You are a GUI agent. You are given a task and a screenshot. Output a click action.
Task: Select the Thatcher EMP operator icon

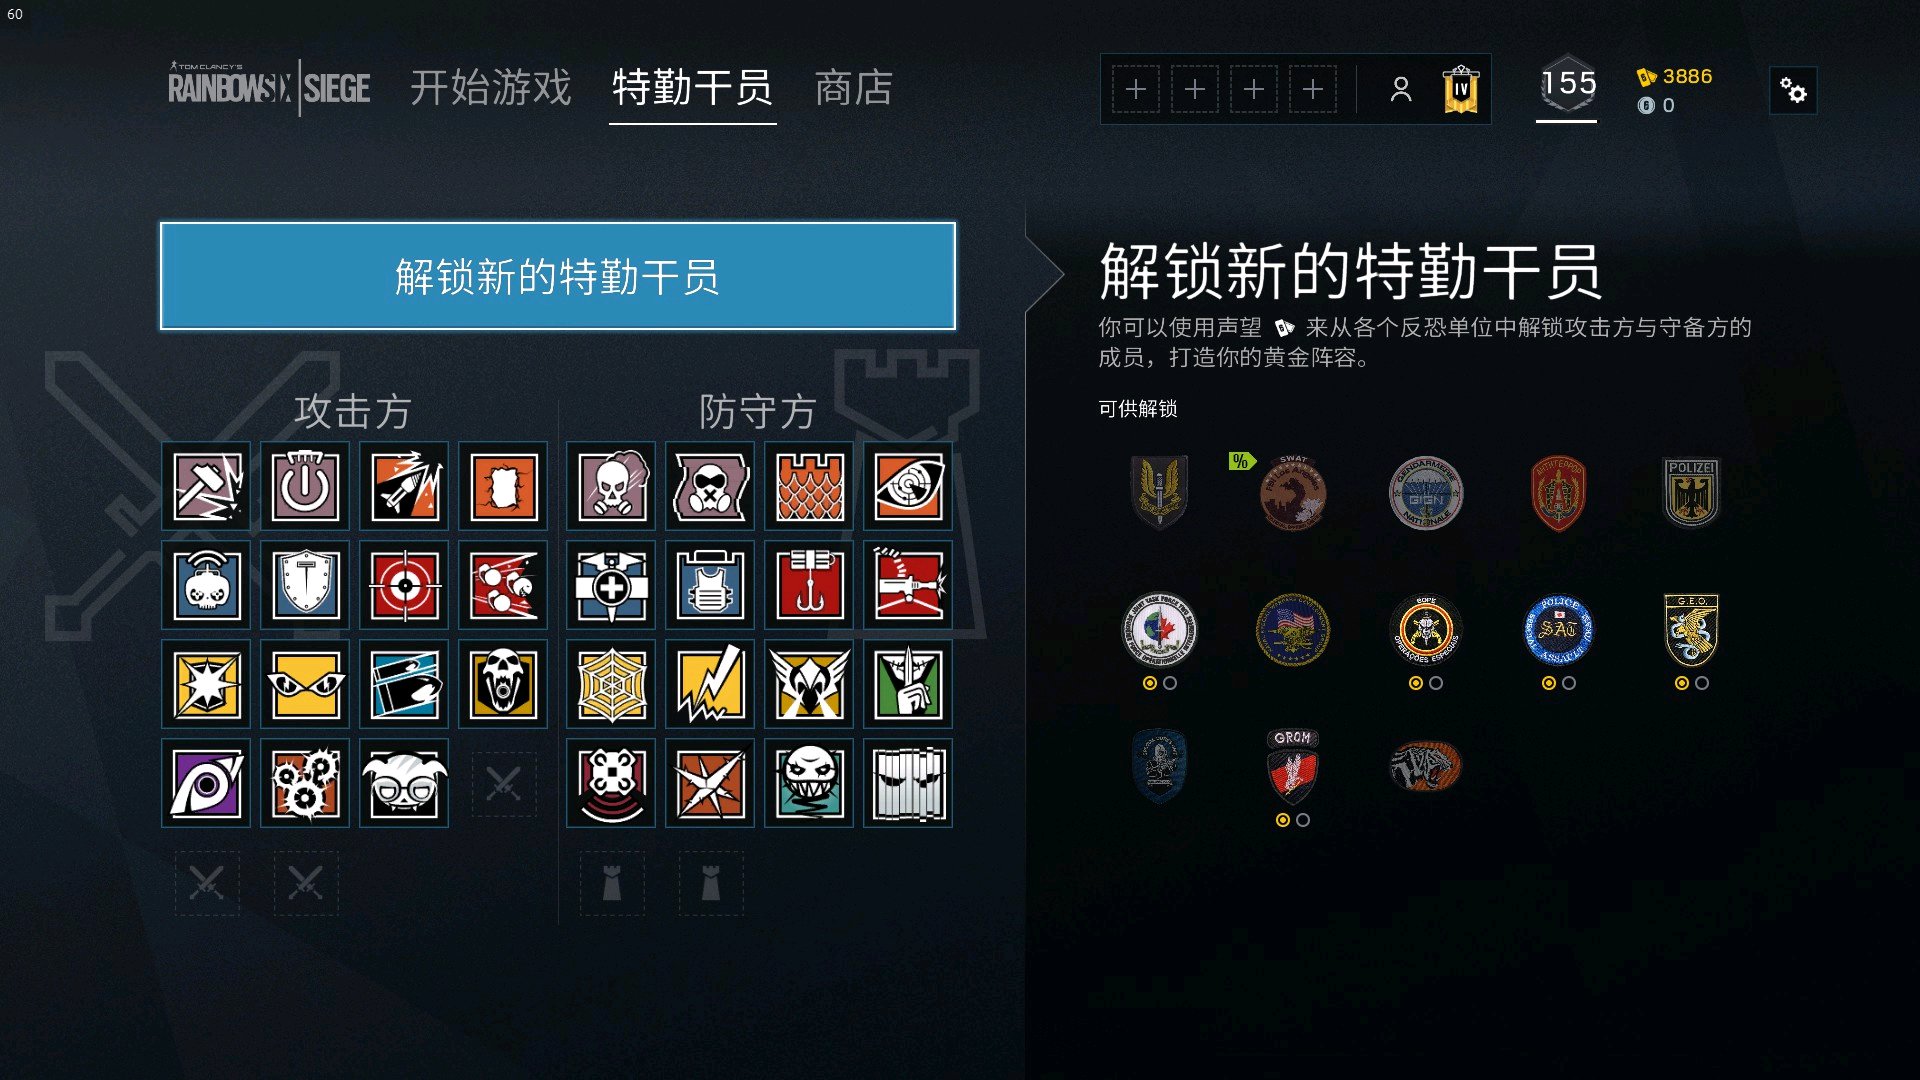point(305,487)
